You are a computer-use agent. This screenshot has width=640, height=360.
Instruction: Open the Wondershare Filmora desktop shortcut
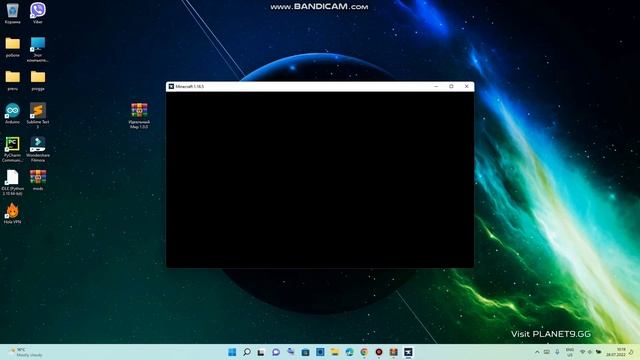point(38,149)
